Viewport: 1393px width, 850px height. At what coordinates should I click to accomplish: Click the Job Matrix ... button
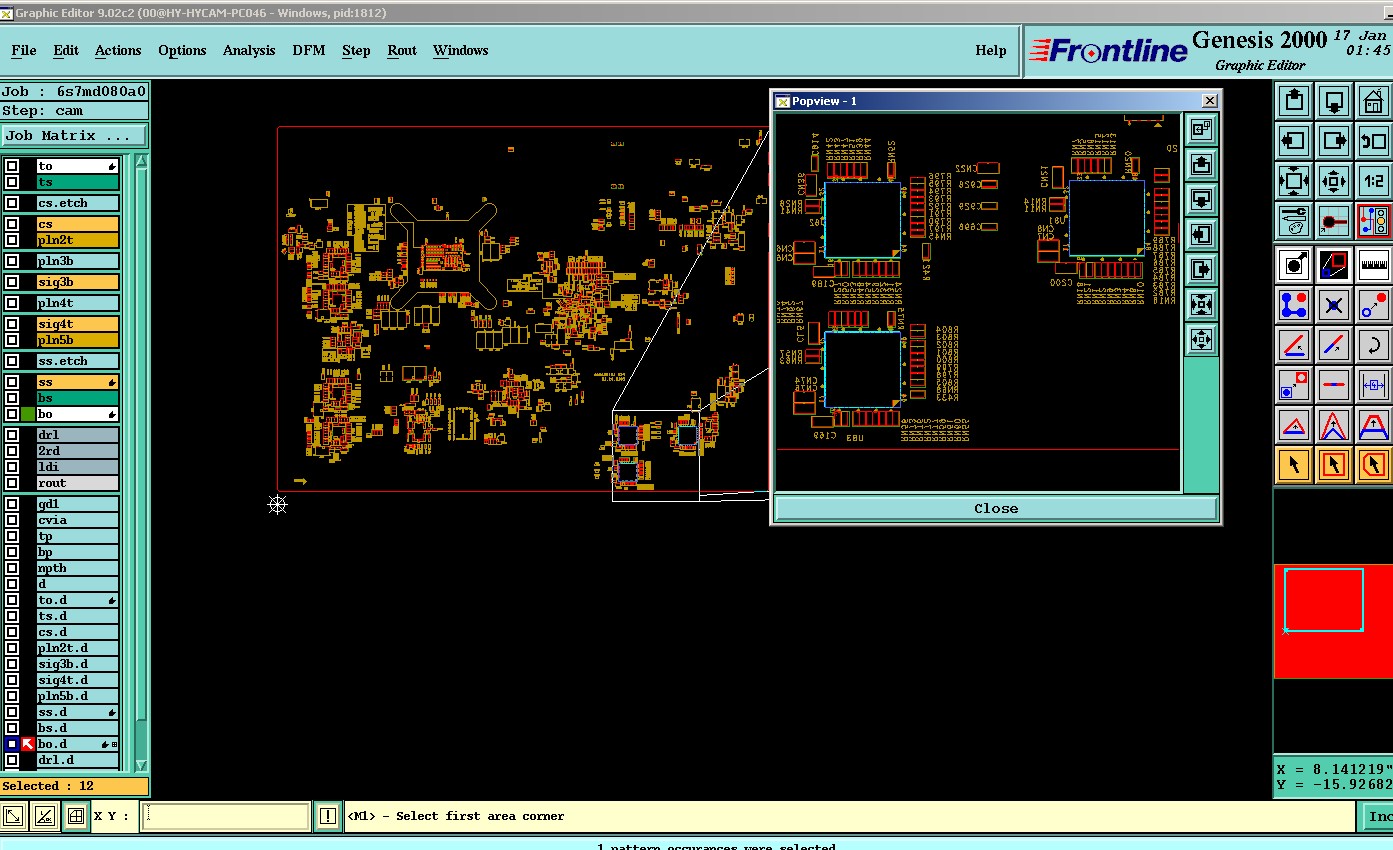coord(74,135)
